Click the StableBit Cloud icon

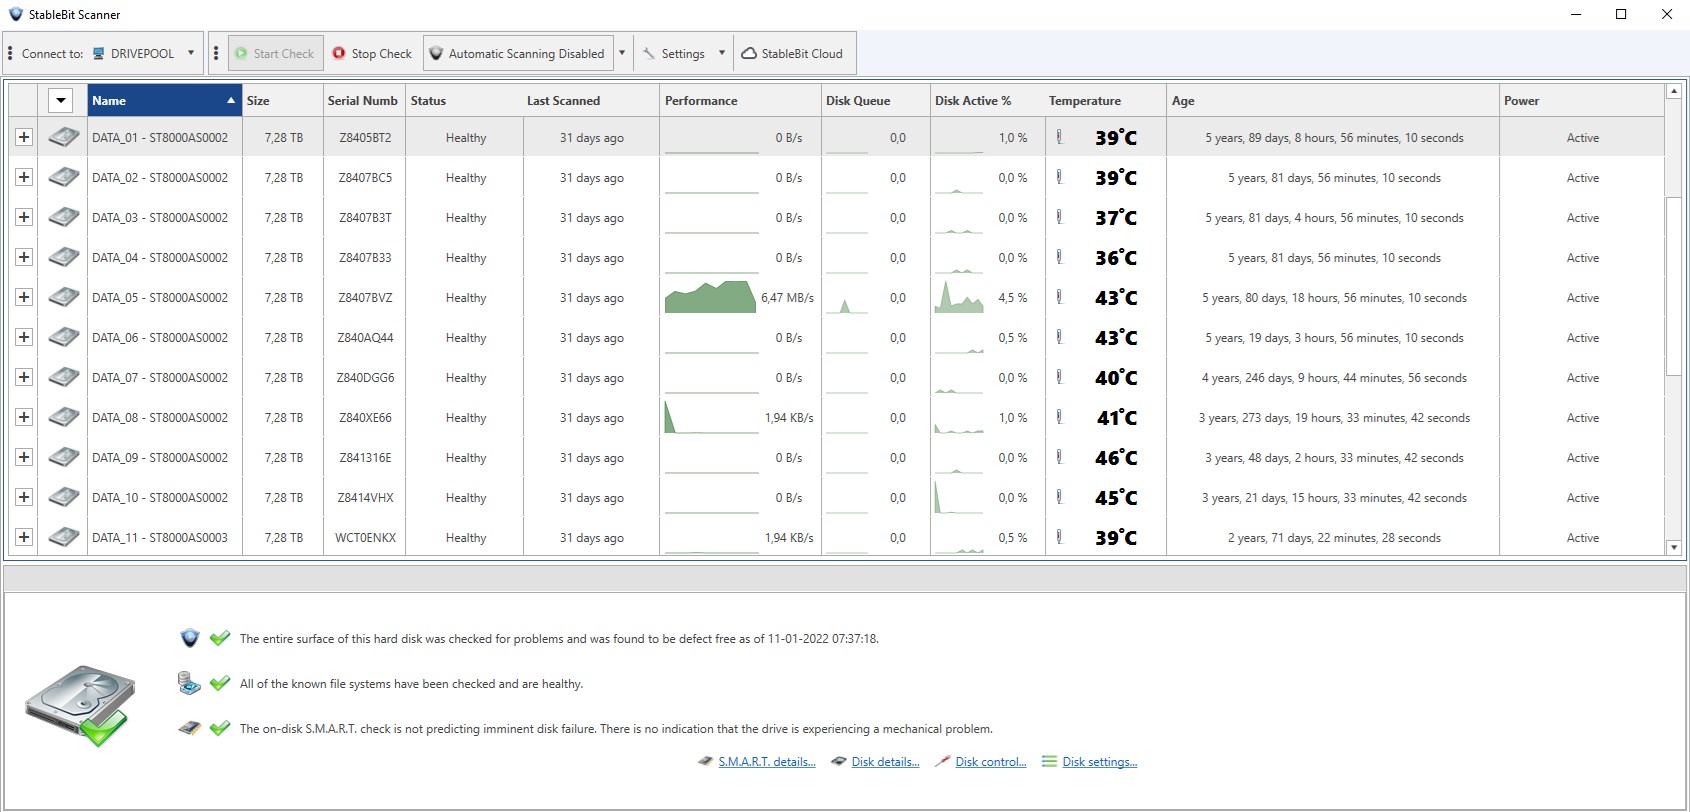tap(749, 54)
